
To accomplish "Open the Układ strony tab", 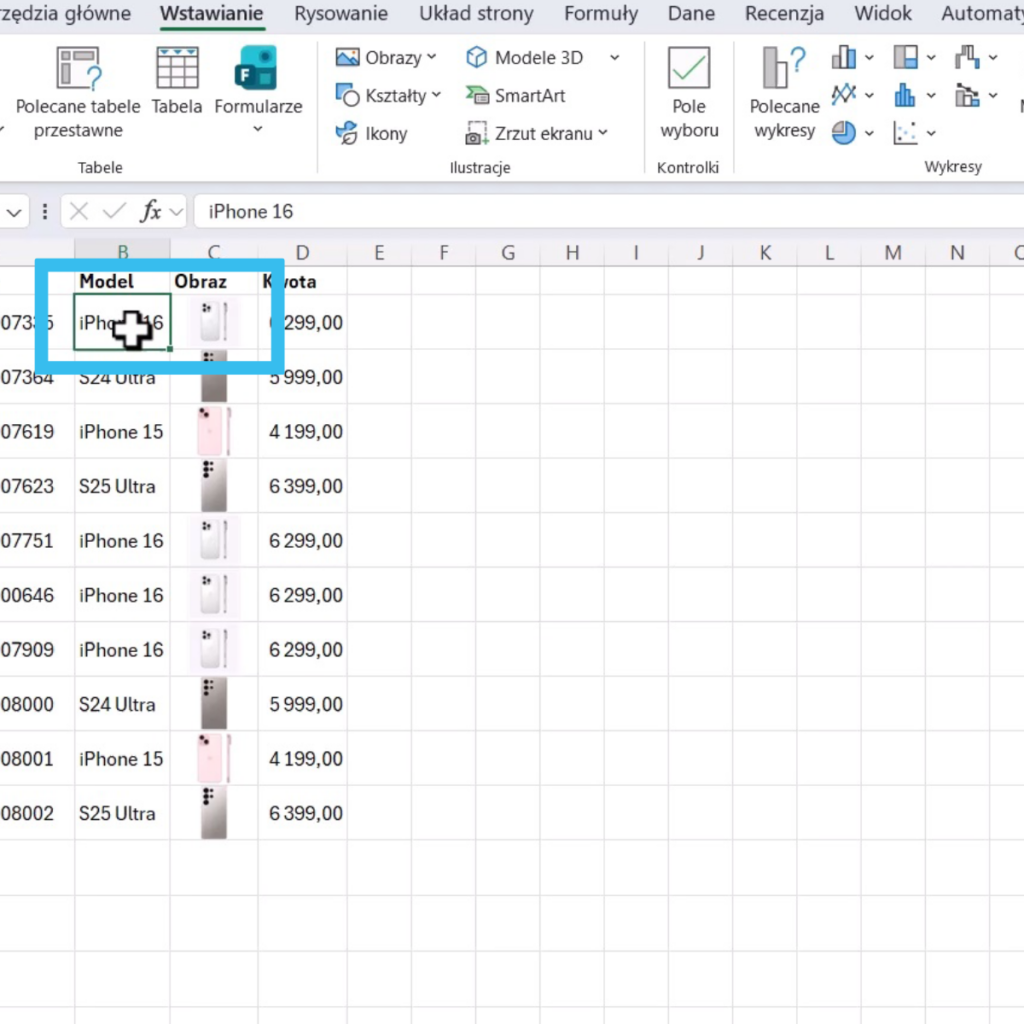I will pos(476,14).
